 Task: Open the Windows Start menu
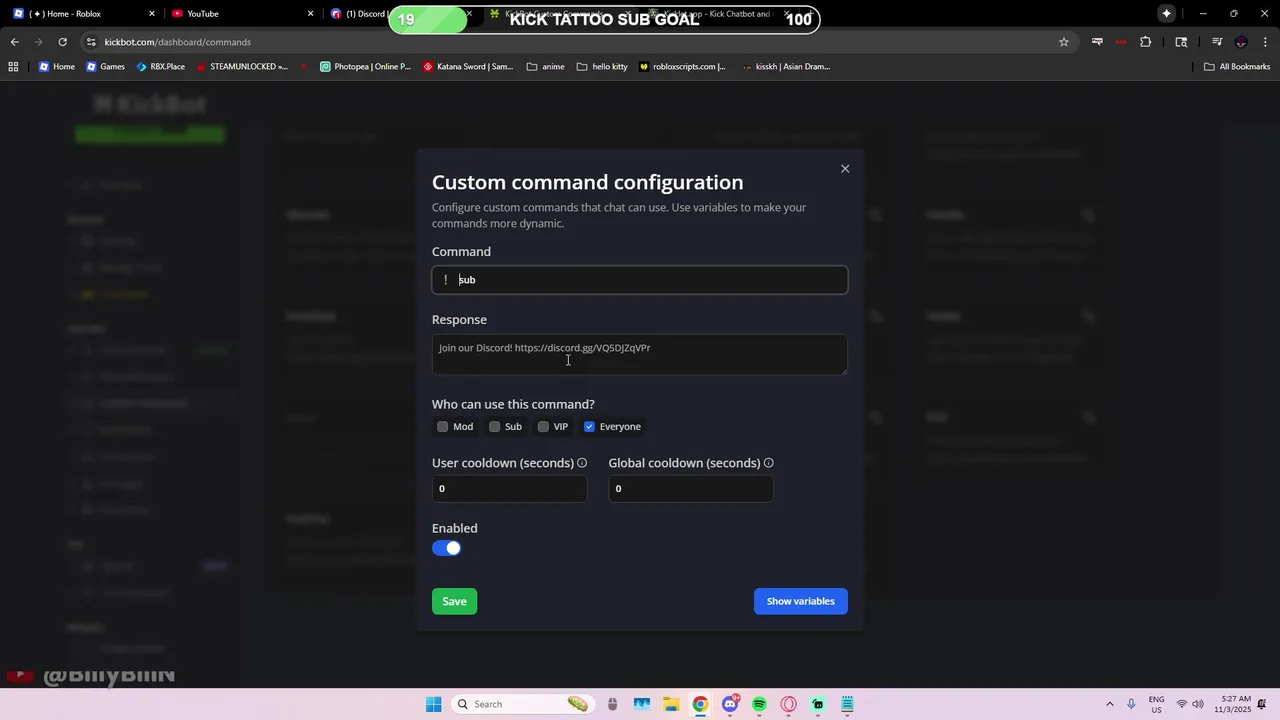(x=433, y=704)
